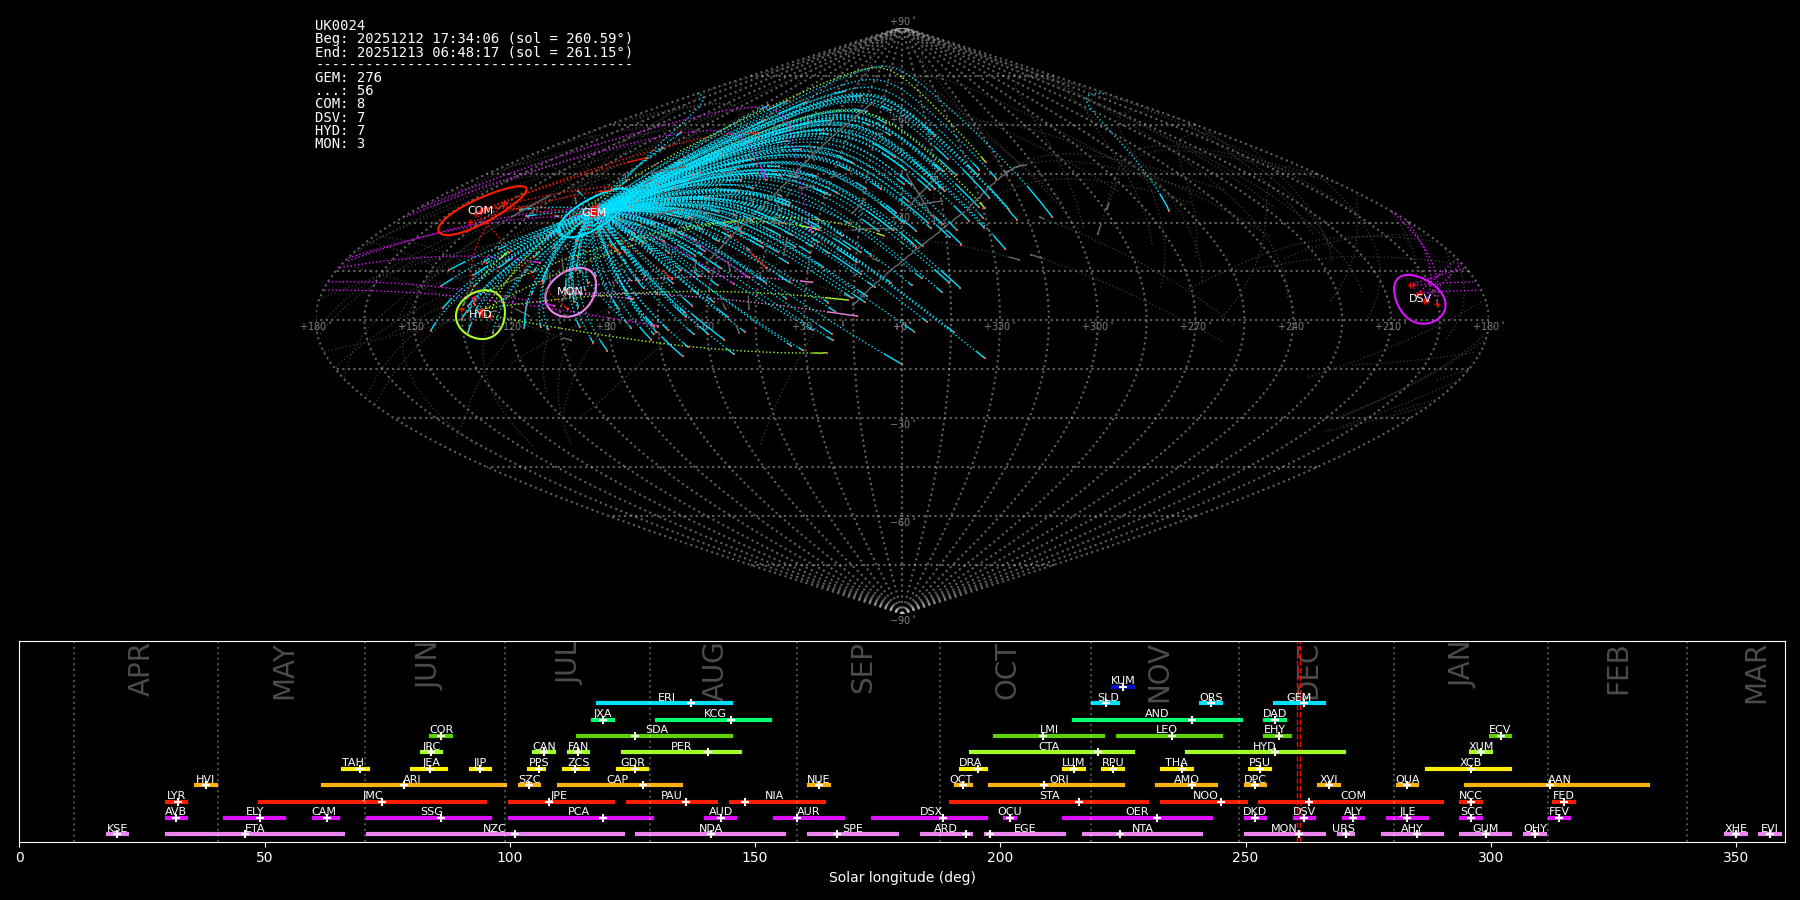This screenshot has width=1800, height=900.
Task: Click the +90 pole label atop the map
Action: coord(901,22)
